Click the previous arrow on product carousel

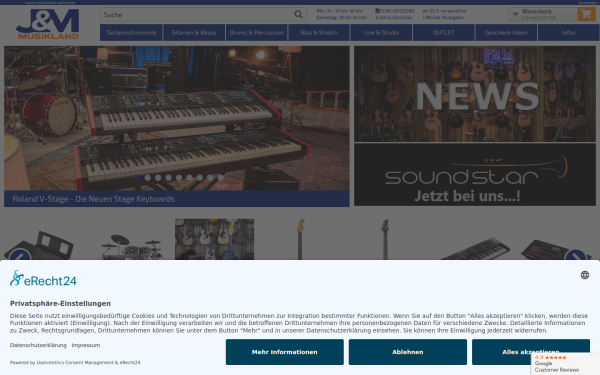pyautogui.click(x=20, y=254)
